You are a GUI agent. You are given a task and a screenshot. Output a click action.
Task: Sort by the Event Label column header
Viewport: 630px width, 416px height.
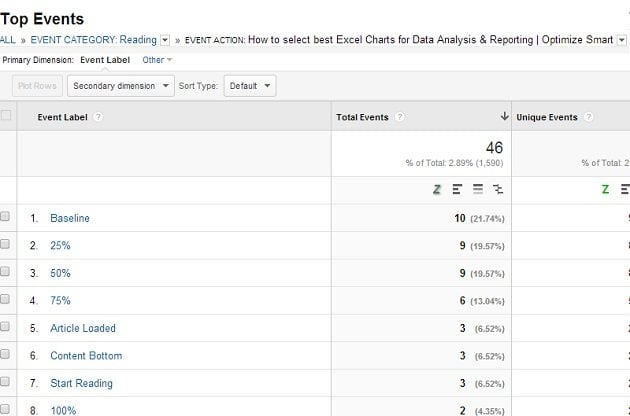[62, 117]
